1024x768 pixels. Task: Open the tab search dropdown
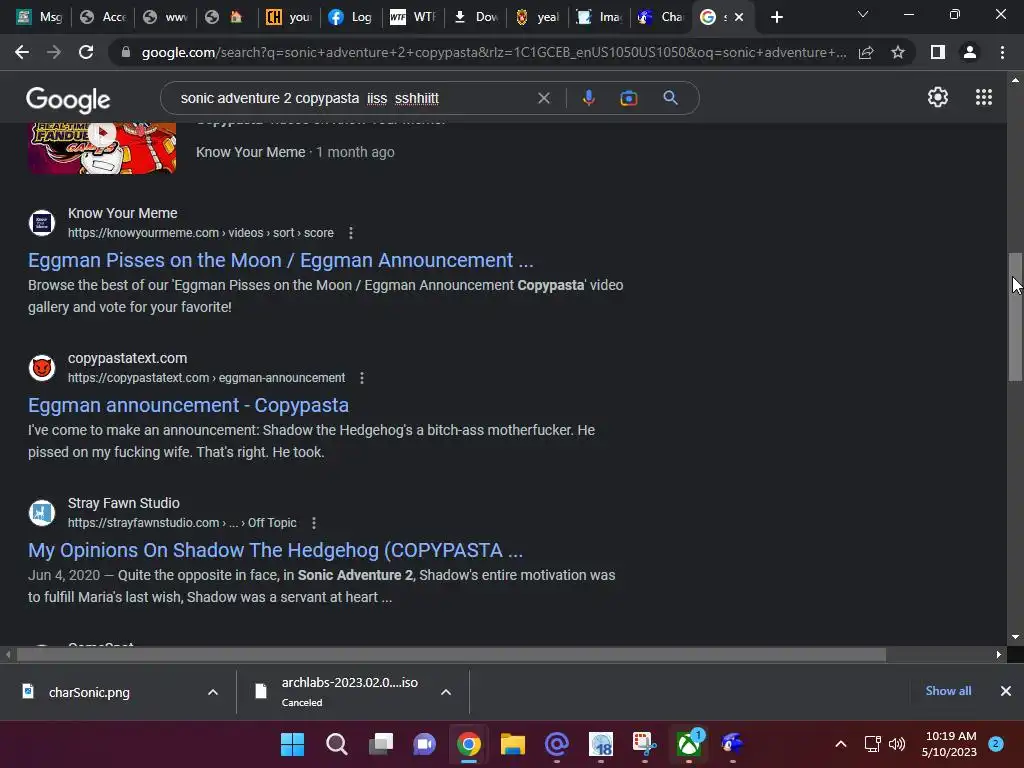click(863, 14)
